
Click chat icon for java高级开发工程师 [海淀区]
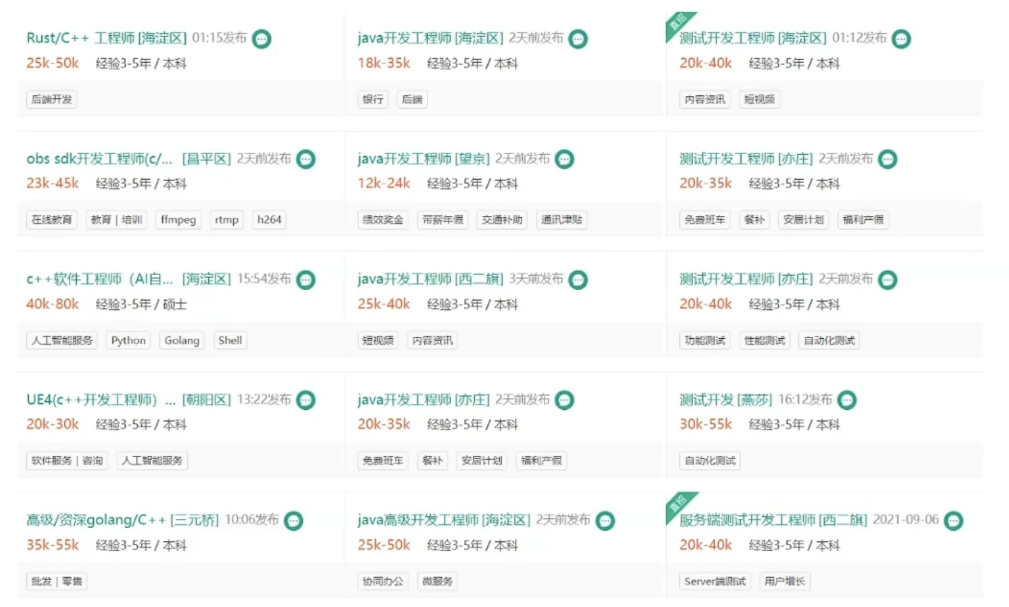(x=605, y=520)
